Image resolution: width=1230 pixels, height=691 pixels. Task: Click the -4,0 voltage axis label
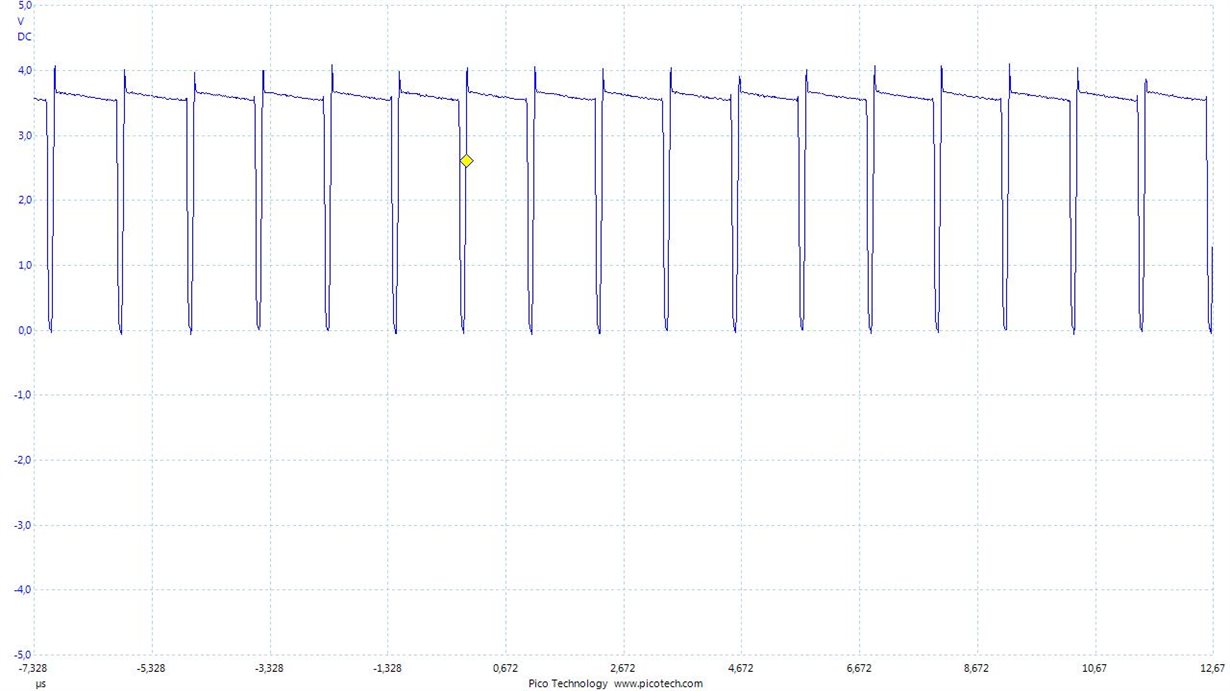coord(23,590)
